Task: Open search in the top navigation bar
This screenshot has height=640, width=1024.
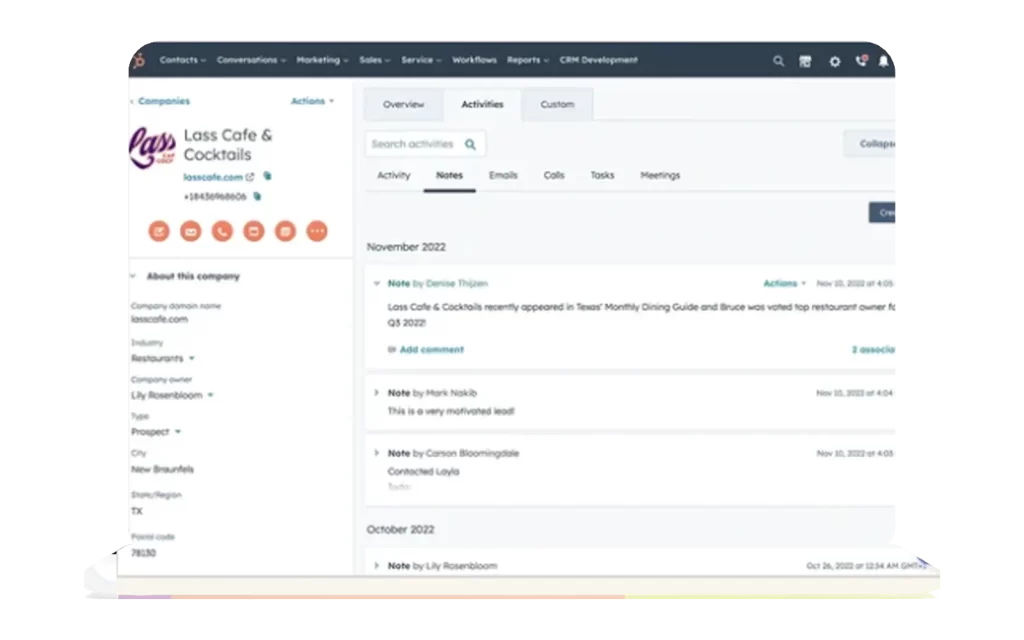Action: 779,60
